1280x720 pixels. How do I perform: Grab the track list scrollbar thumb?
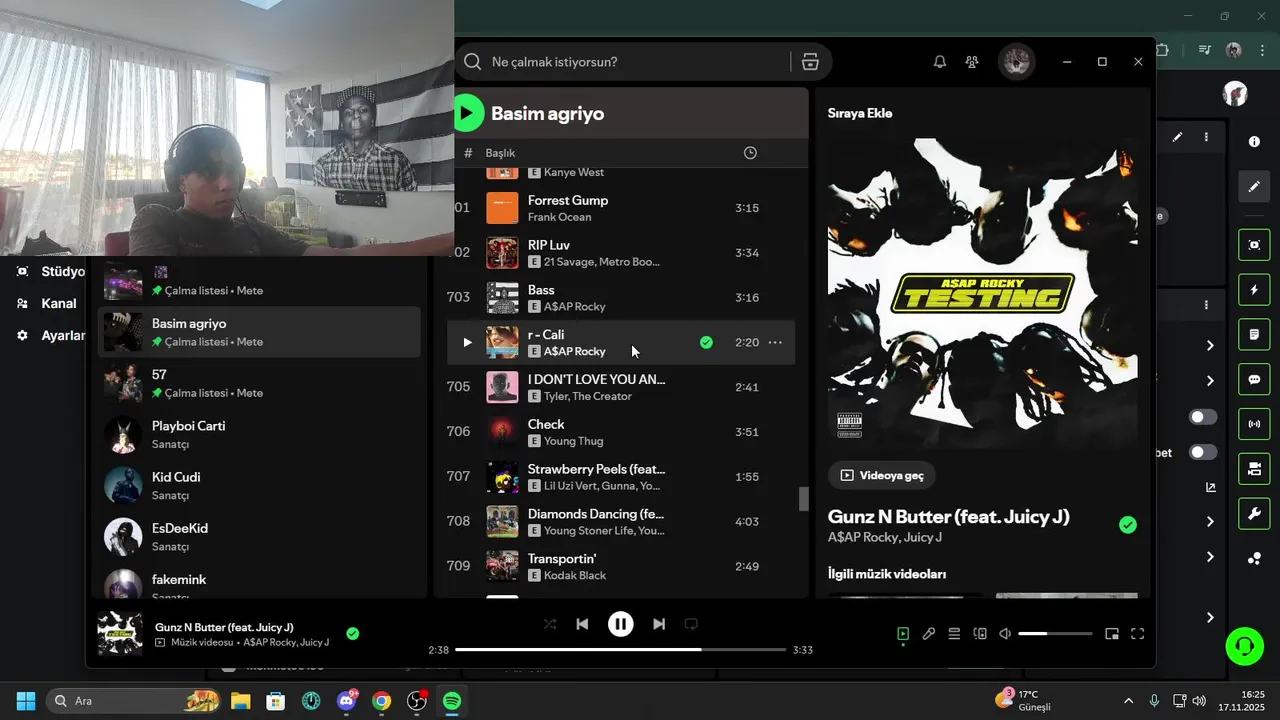point(803,499)
